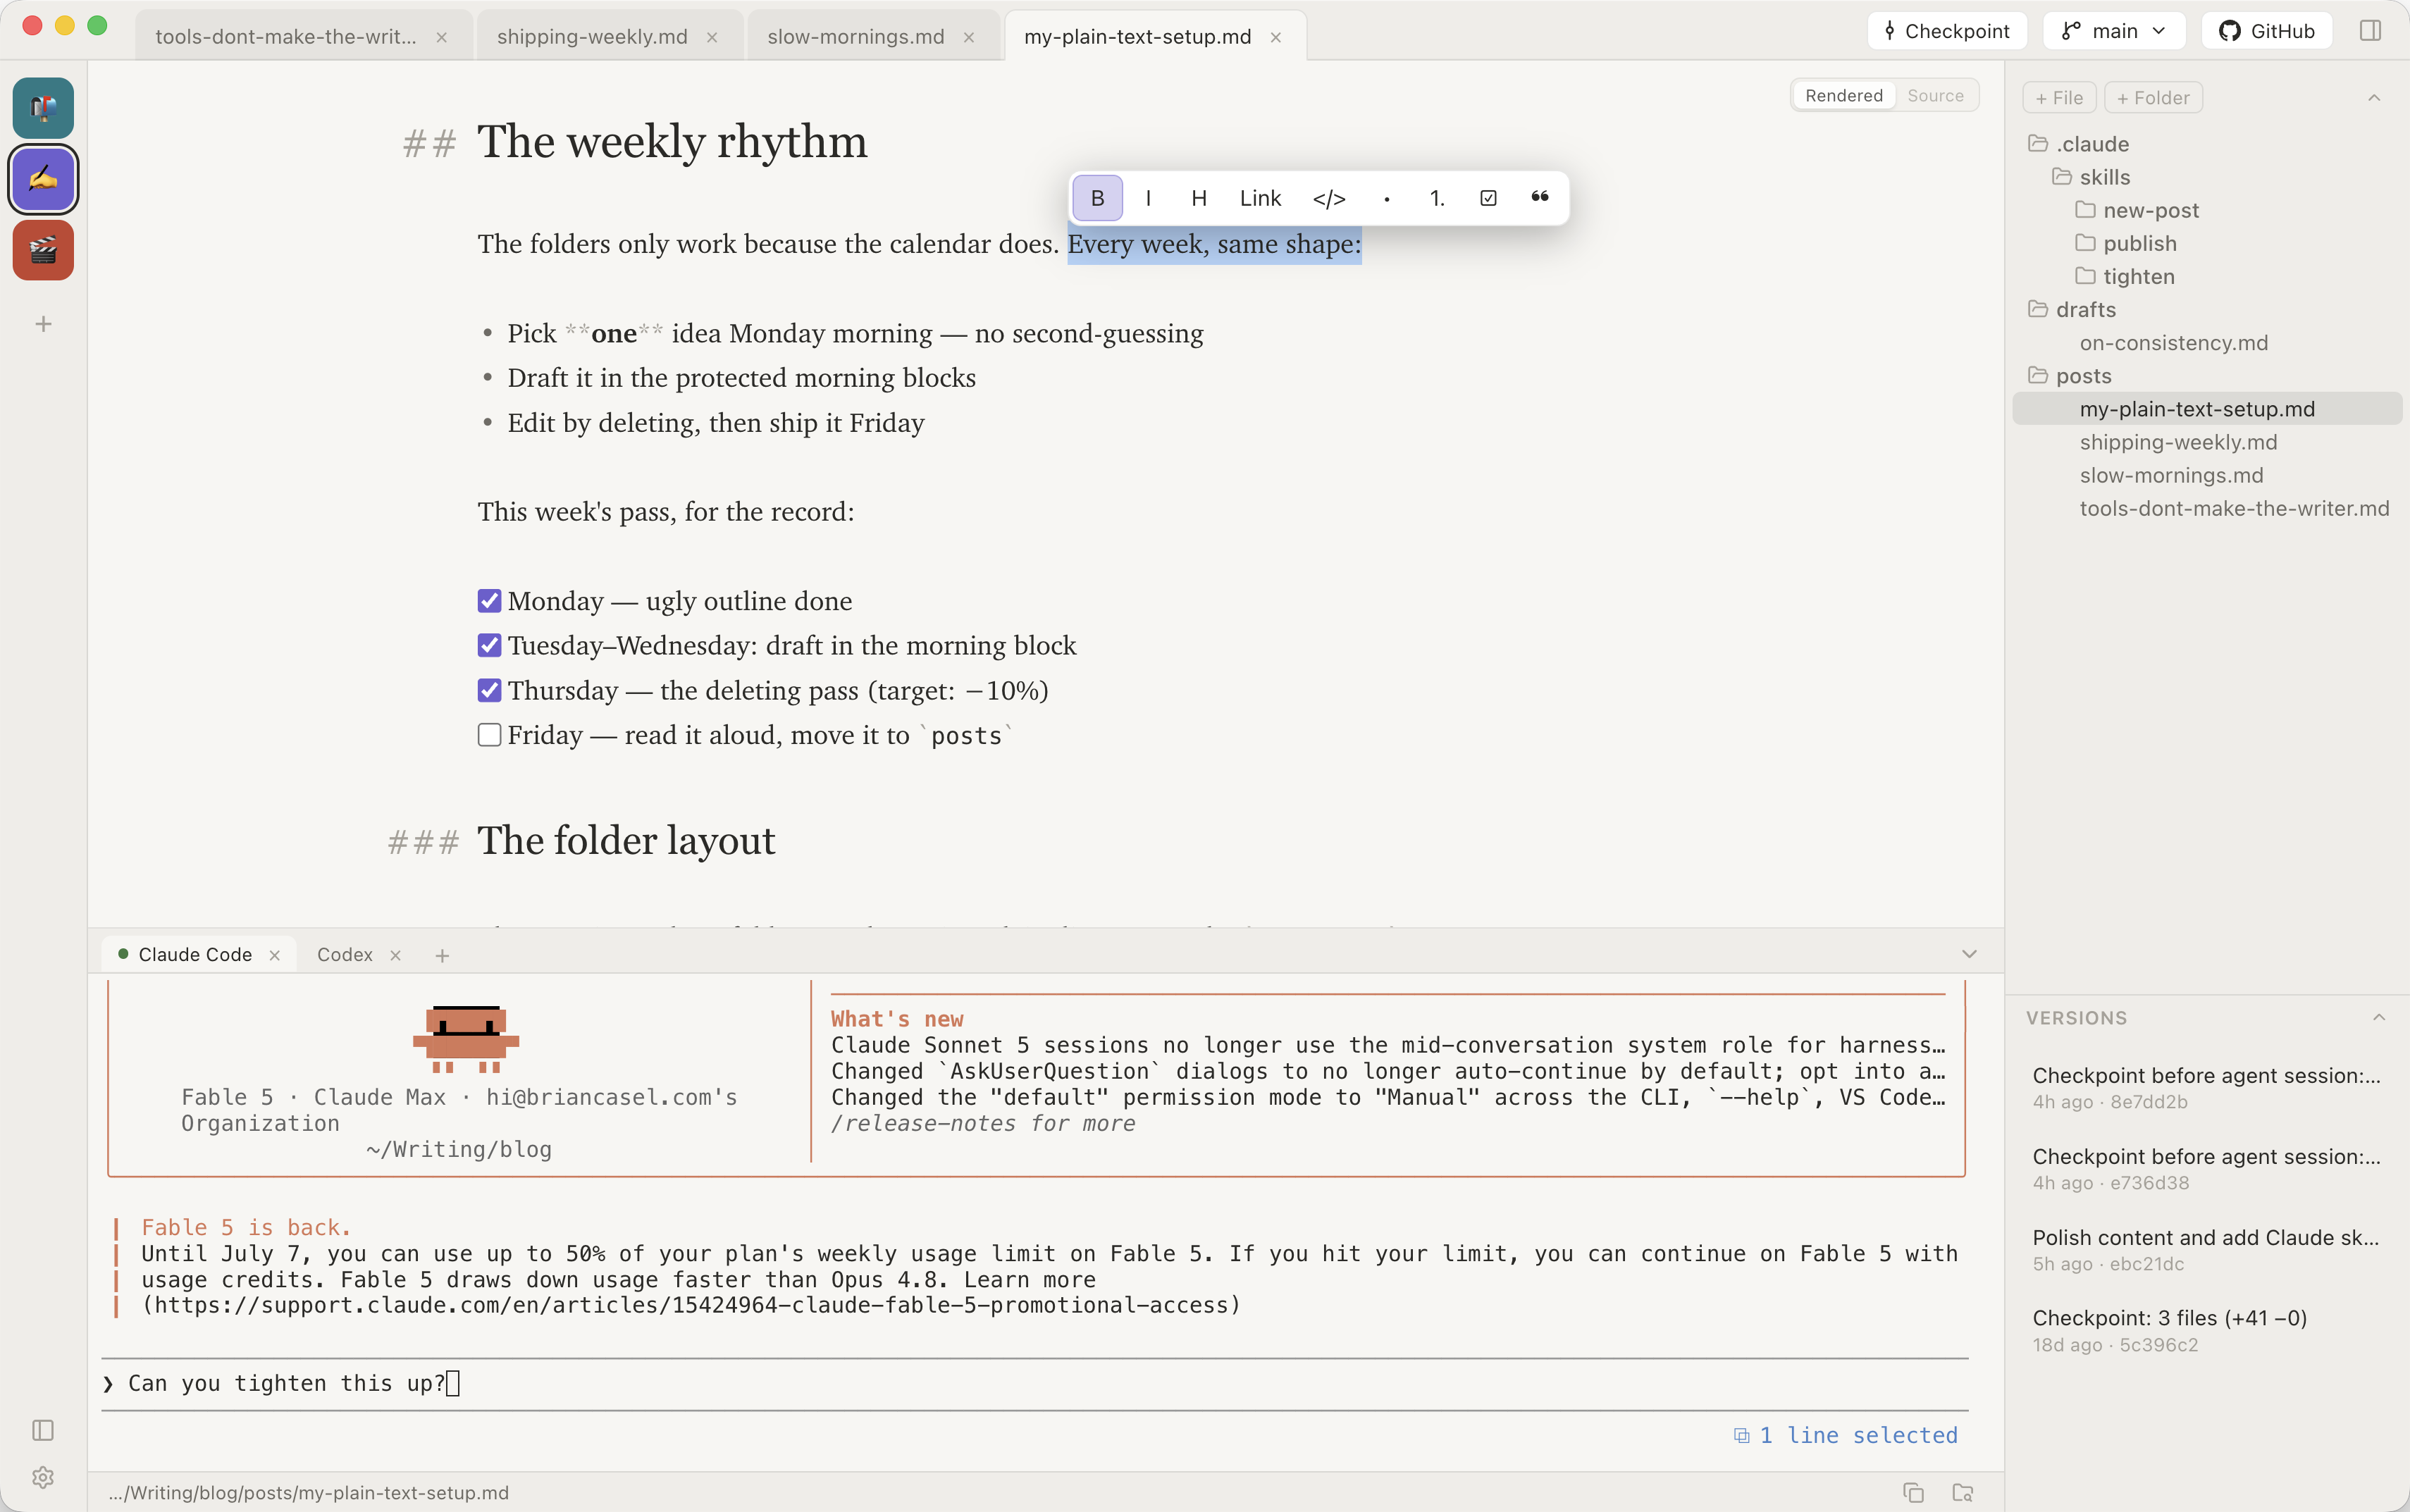Expand the new-post folder
The width and height of the screenshot is (2410, 1512).
point(2138,210)
